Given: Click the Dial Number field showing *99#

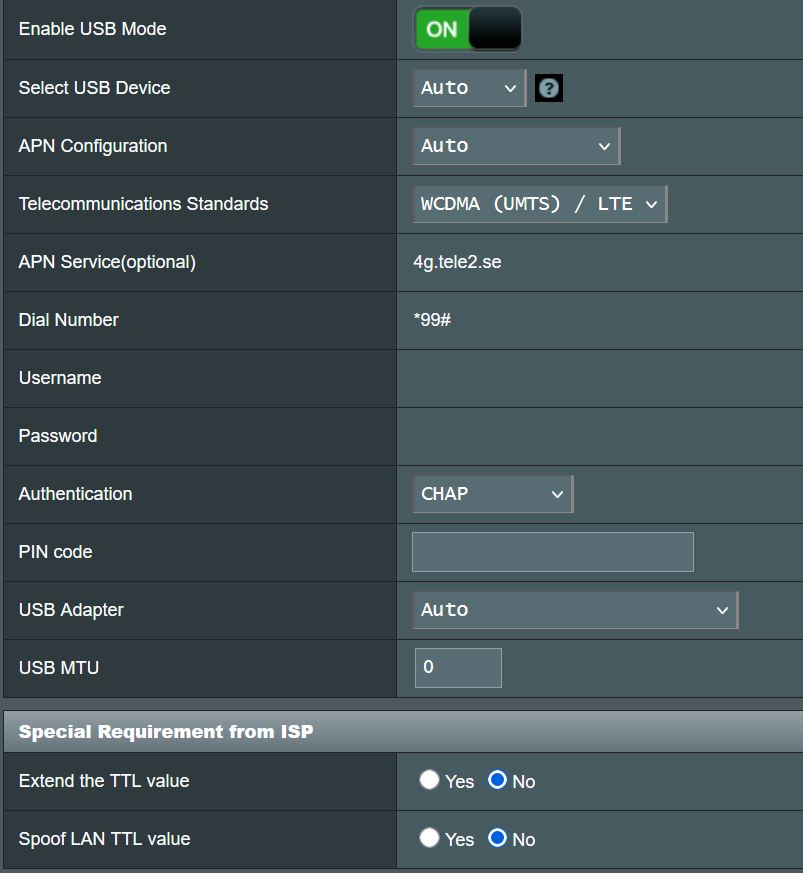Looking at the screenshot, I should pyautogui.click(x=432, y=320).
